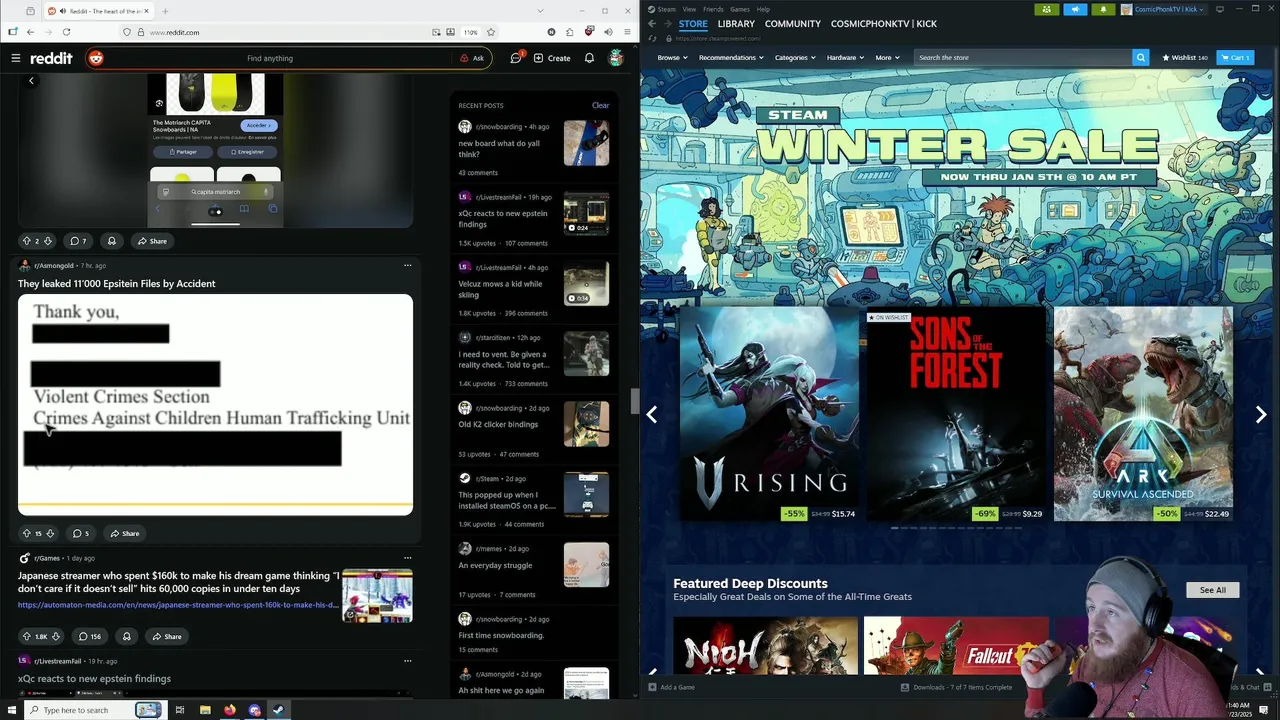Open 156 comments on Japanese streamer post
The width and height of the screenshot is (1280, 720).
coord(90,636)
